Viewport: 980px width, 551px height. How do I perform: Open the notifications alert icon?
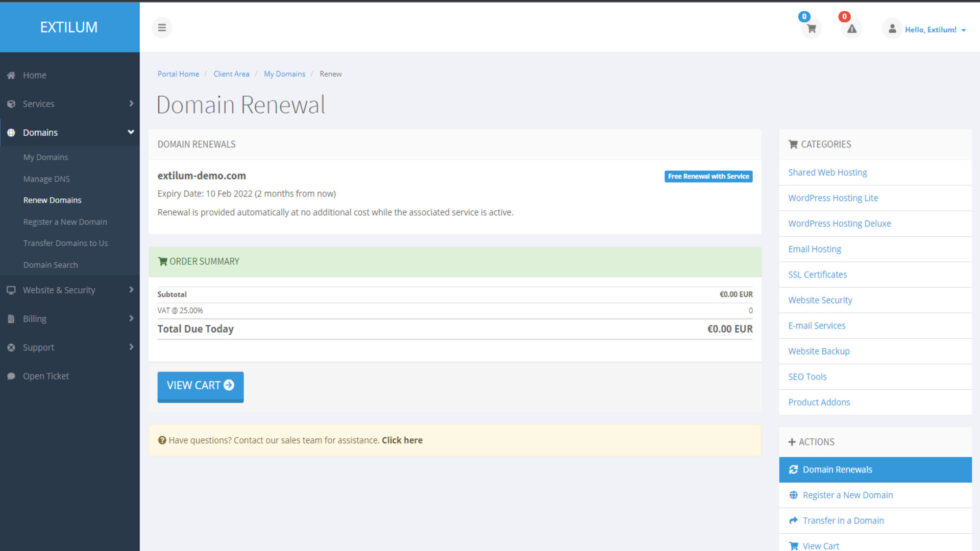851,29
